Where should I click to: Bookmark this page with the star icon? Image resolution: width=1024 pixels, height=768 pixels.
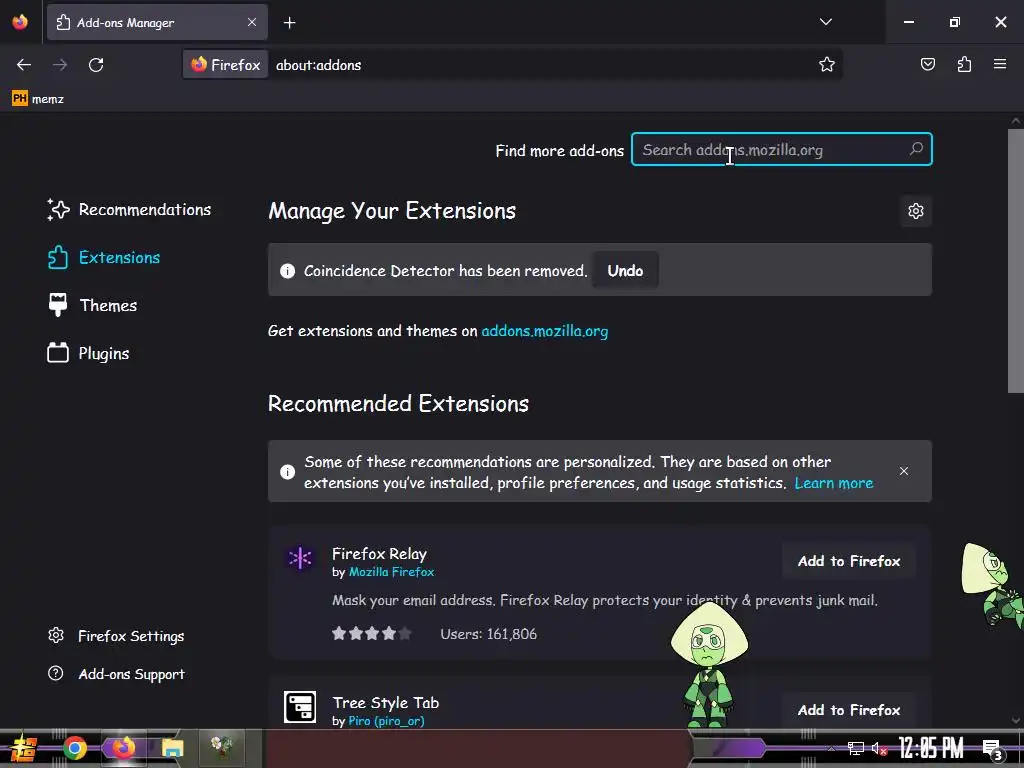[x=827, y=65]
